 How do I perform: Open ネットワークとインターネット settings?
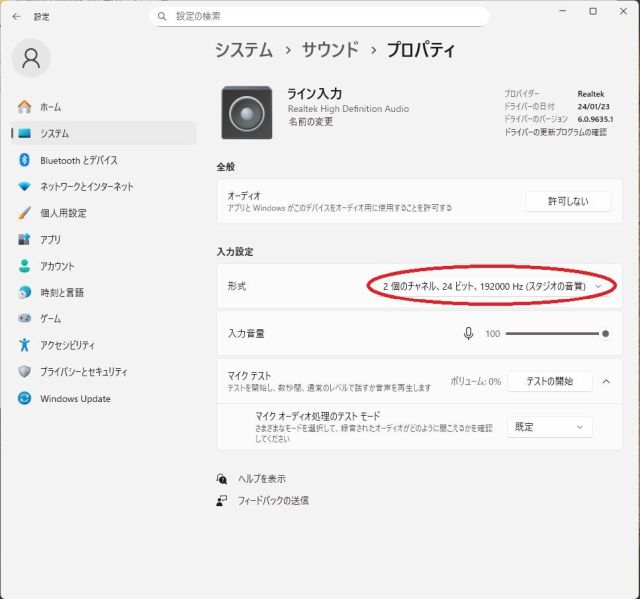pyautogui.click(x=87, y=186)
